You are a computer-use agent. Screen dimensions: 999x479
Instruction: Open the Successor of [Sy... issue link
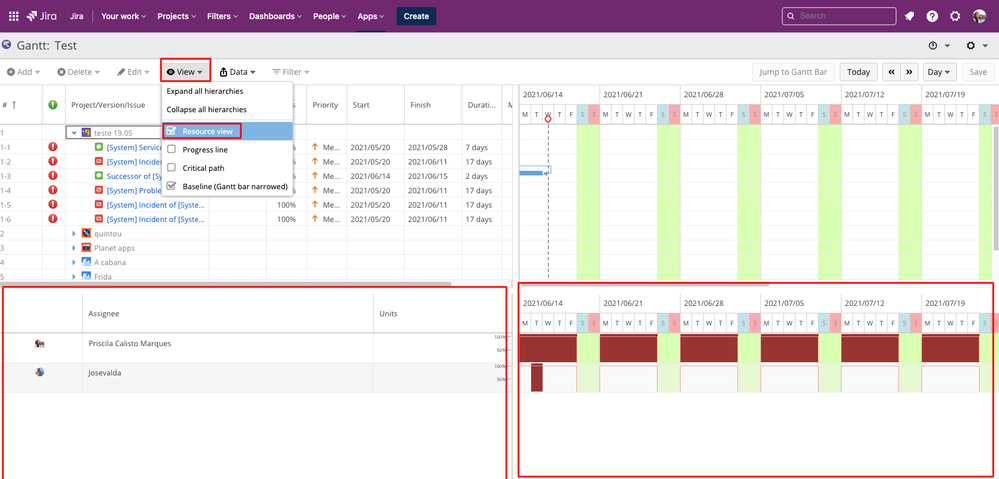coord(133,176)
